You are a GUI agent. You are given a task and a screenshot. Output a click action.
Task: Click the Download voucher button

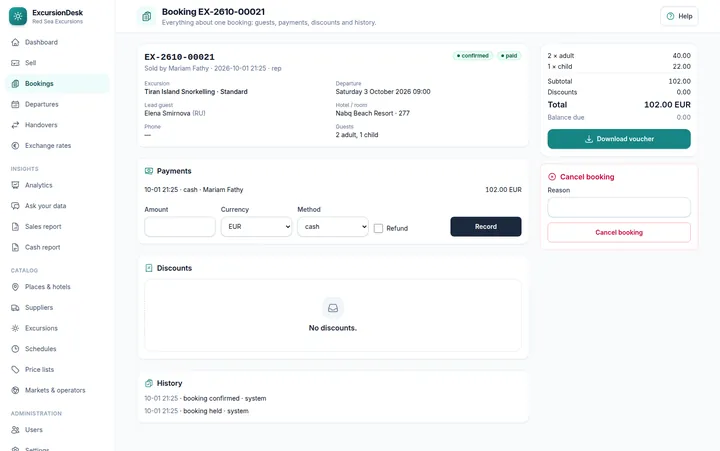click(x=619, y=139)
